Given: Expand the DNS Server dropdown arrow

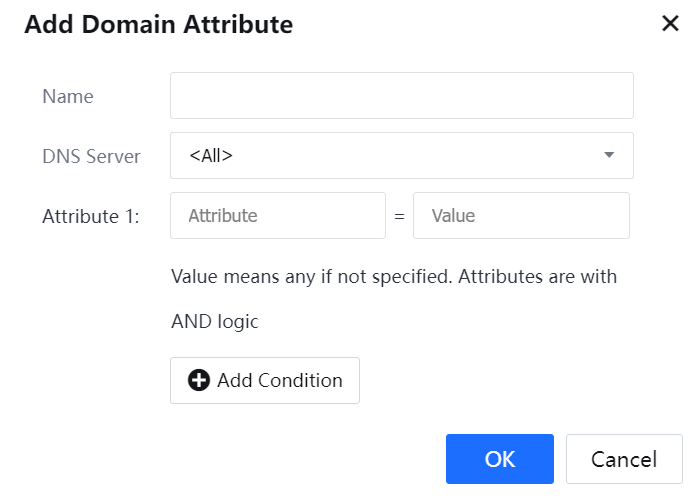Looking at the screenshot, I should (608, 155).
